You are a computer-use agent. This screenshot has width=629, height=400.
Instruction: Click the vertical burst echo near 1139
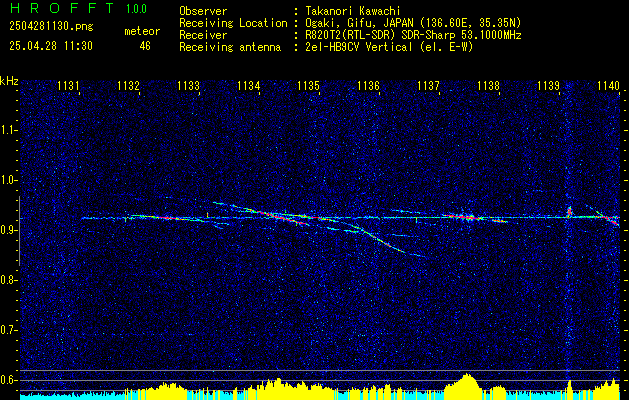[x=569, y=211]
